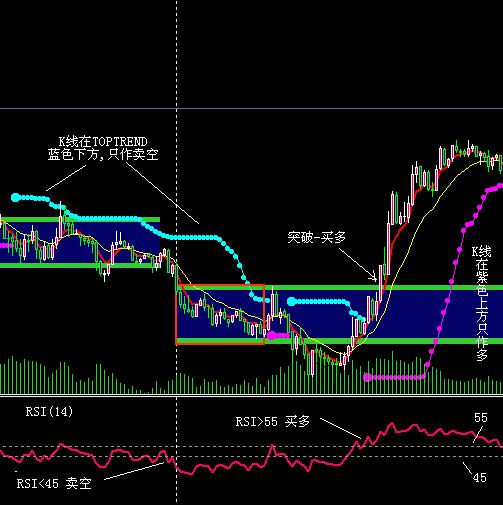Viewport: 503px width, 505px height.
Task: Click the upper-left blue consolidation box
Action: [80, 242]
